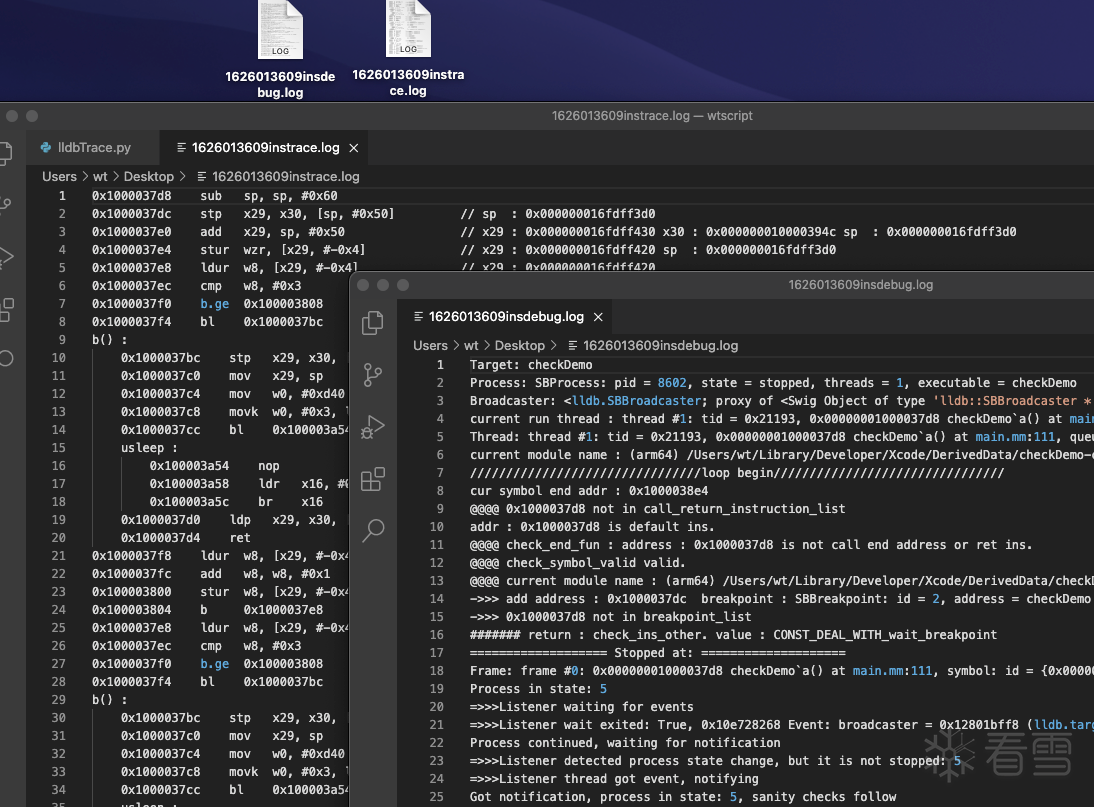This screenshot has height=807, width=1094.
Task: Click 'Got notification, process in state' line
Action: [x=683, y=797]
